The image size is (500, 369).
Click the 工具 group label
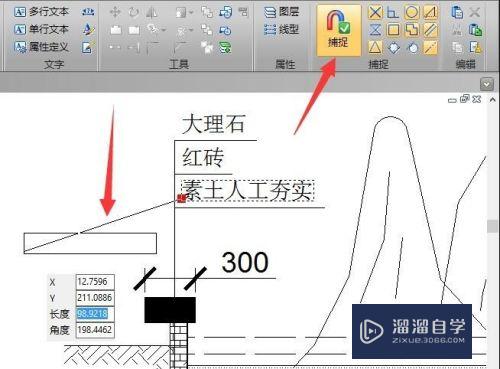tap(179, 64)
